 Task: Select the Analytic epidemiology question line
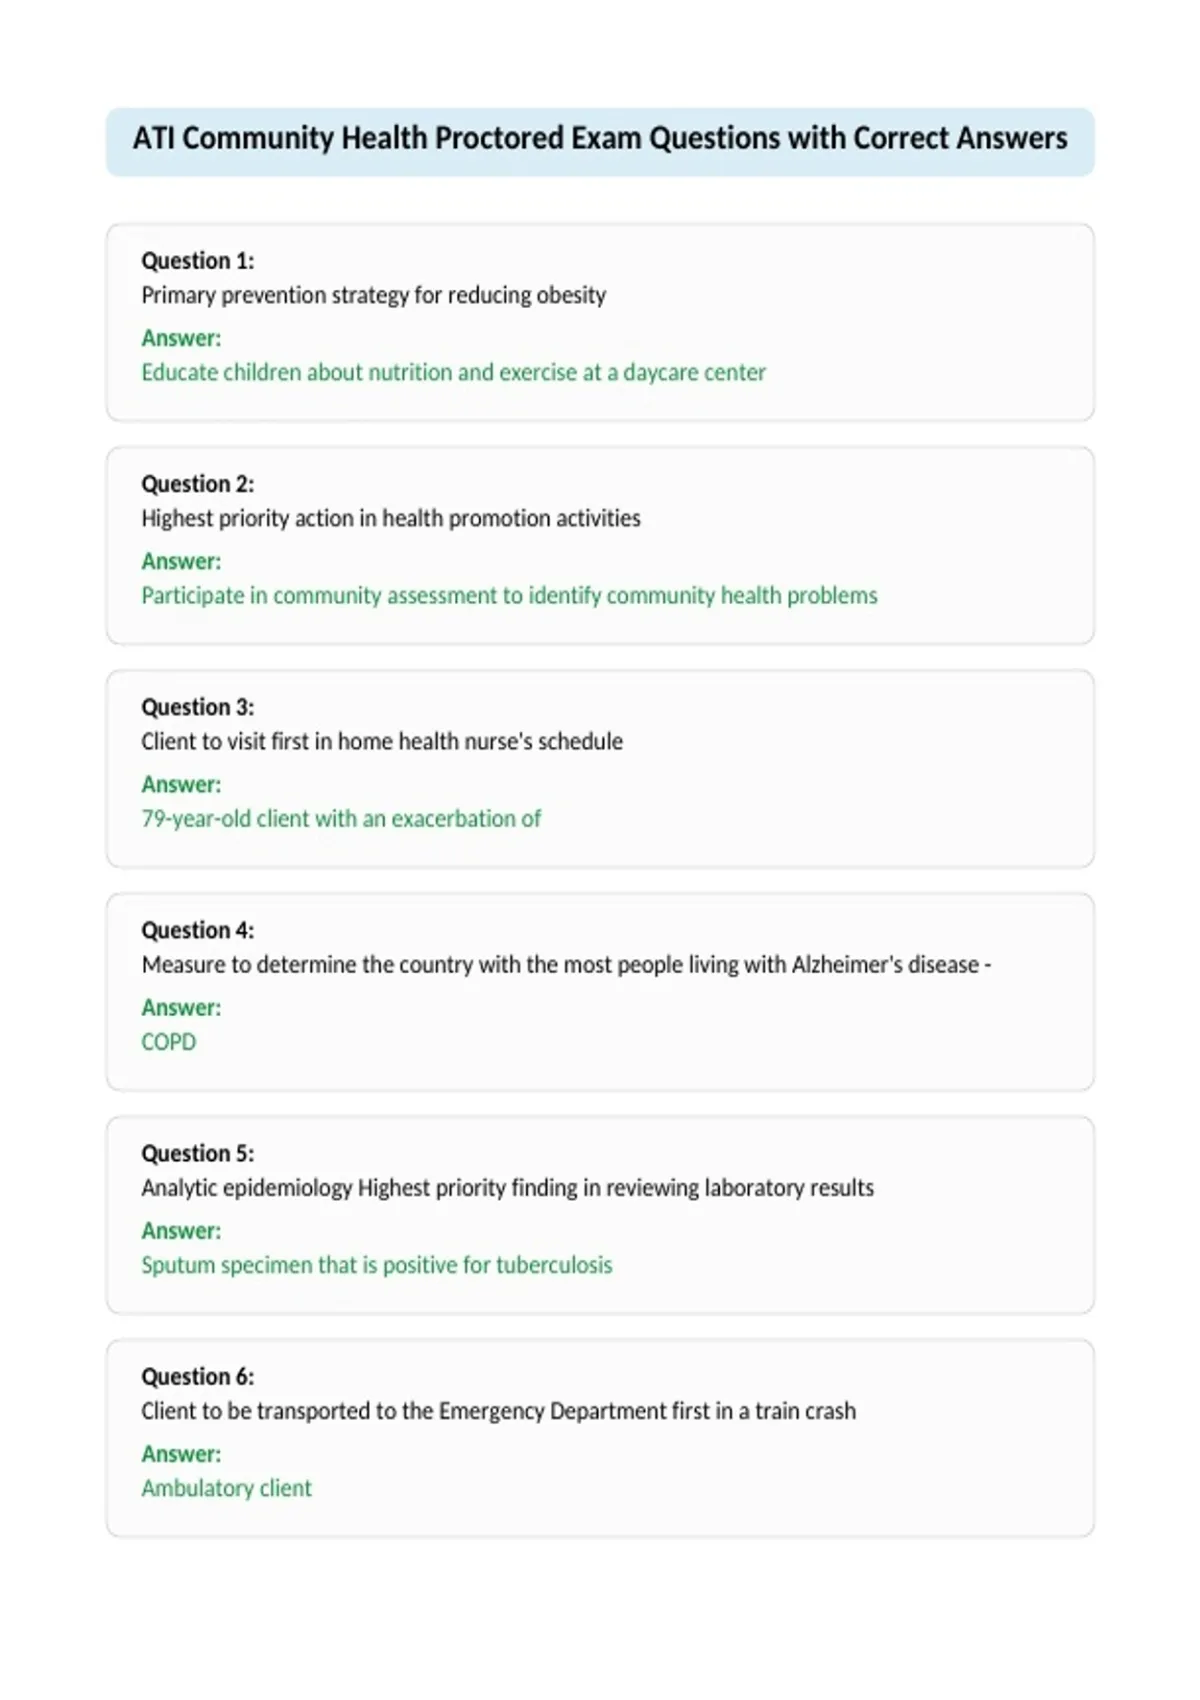pyautogui.click(x=508, y=1187)
